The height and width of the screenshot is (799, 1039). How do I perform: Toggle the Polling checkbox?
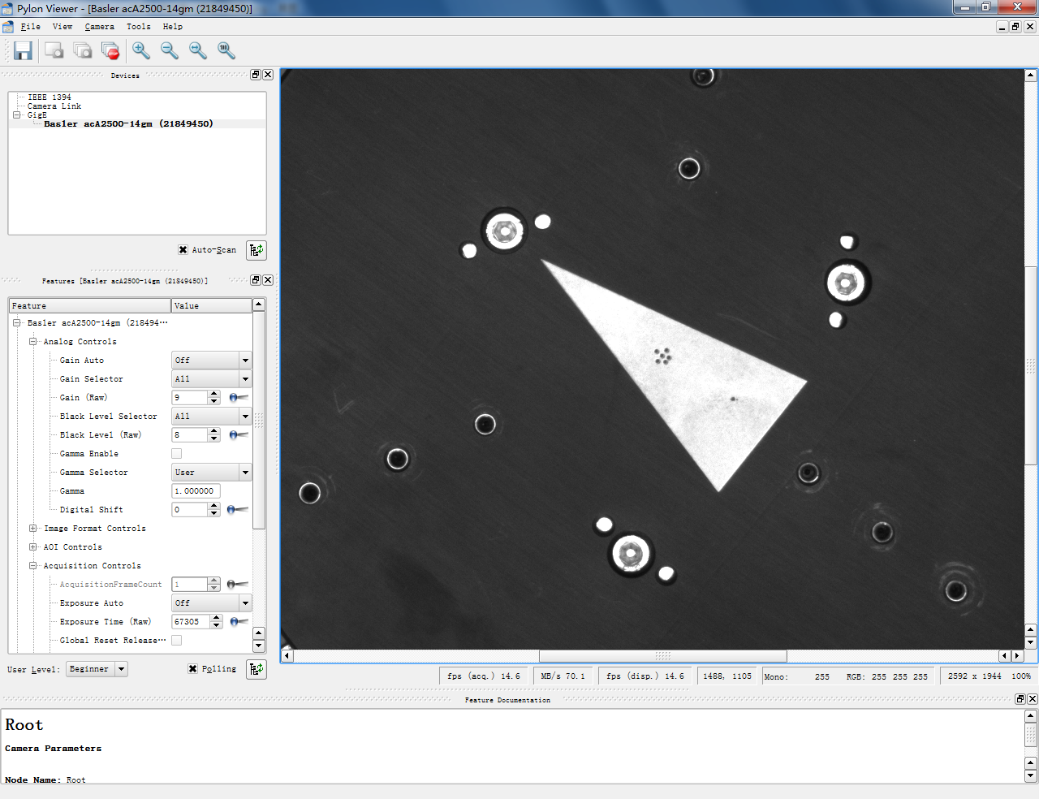coord(193,669)
